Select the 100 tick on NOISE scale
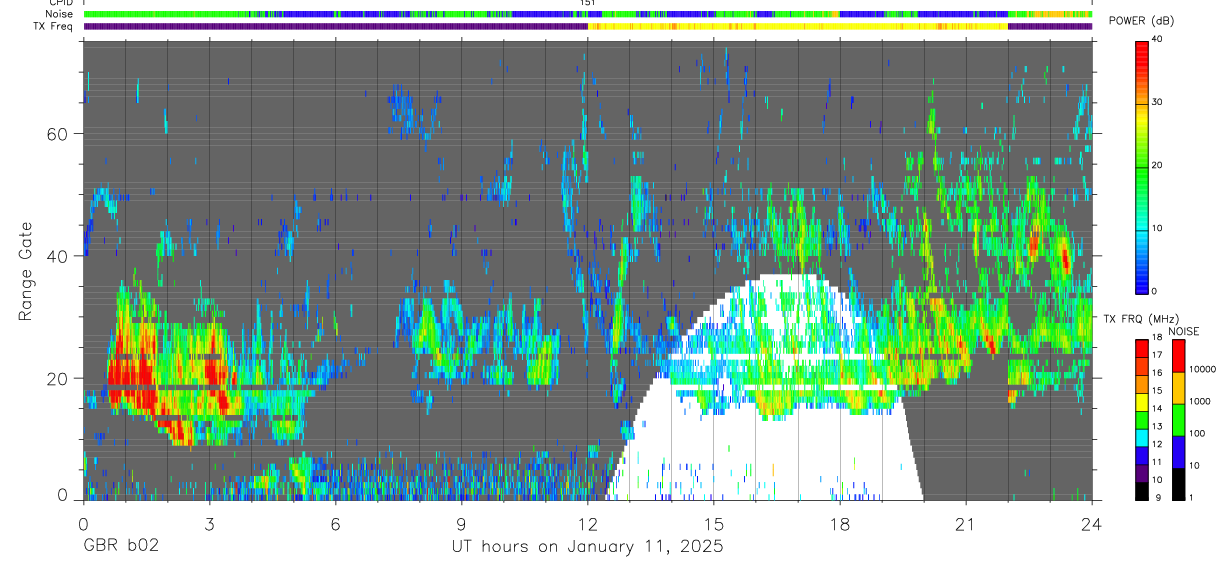1228x567 pixels. [x=1199, y=434]
